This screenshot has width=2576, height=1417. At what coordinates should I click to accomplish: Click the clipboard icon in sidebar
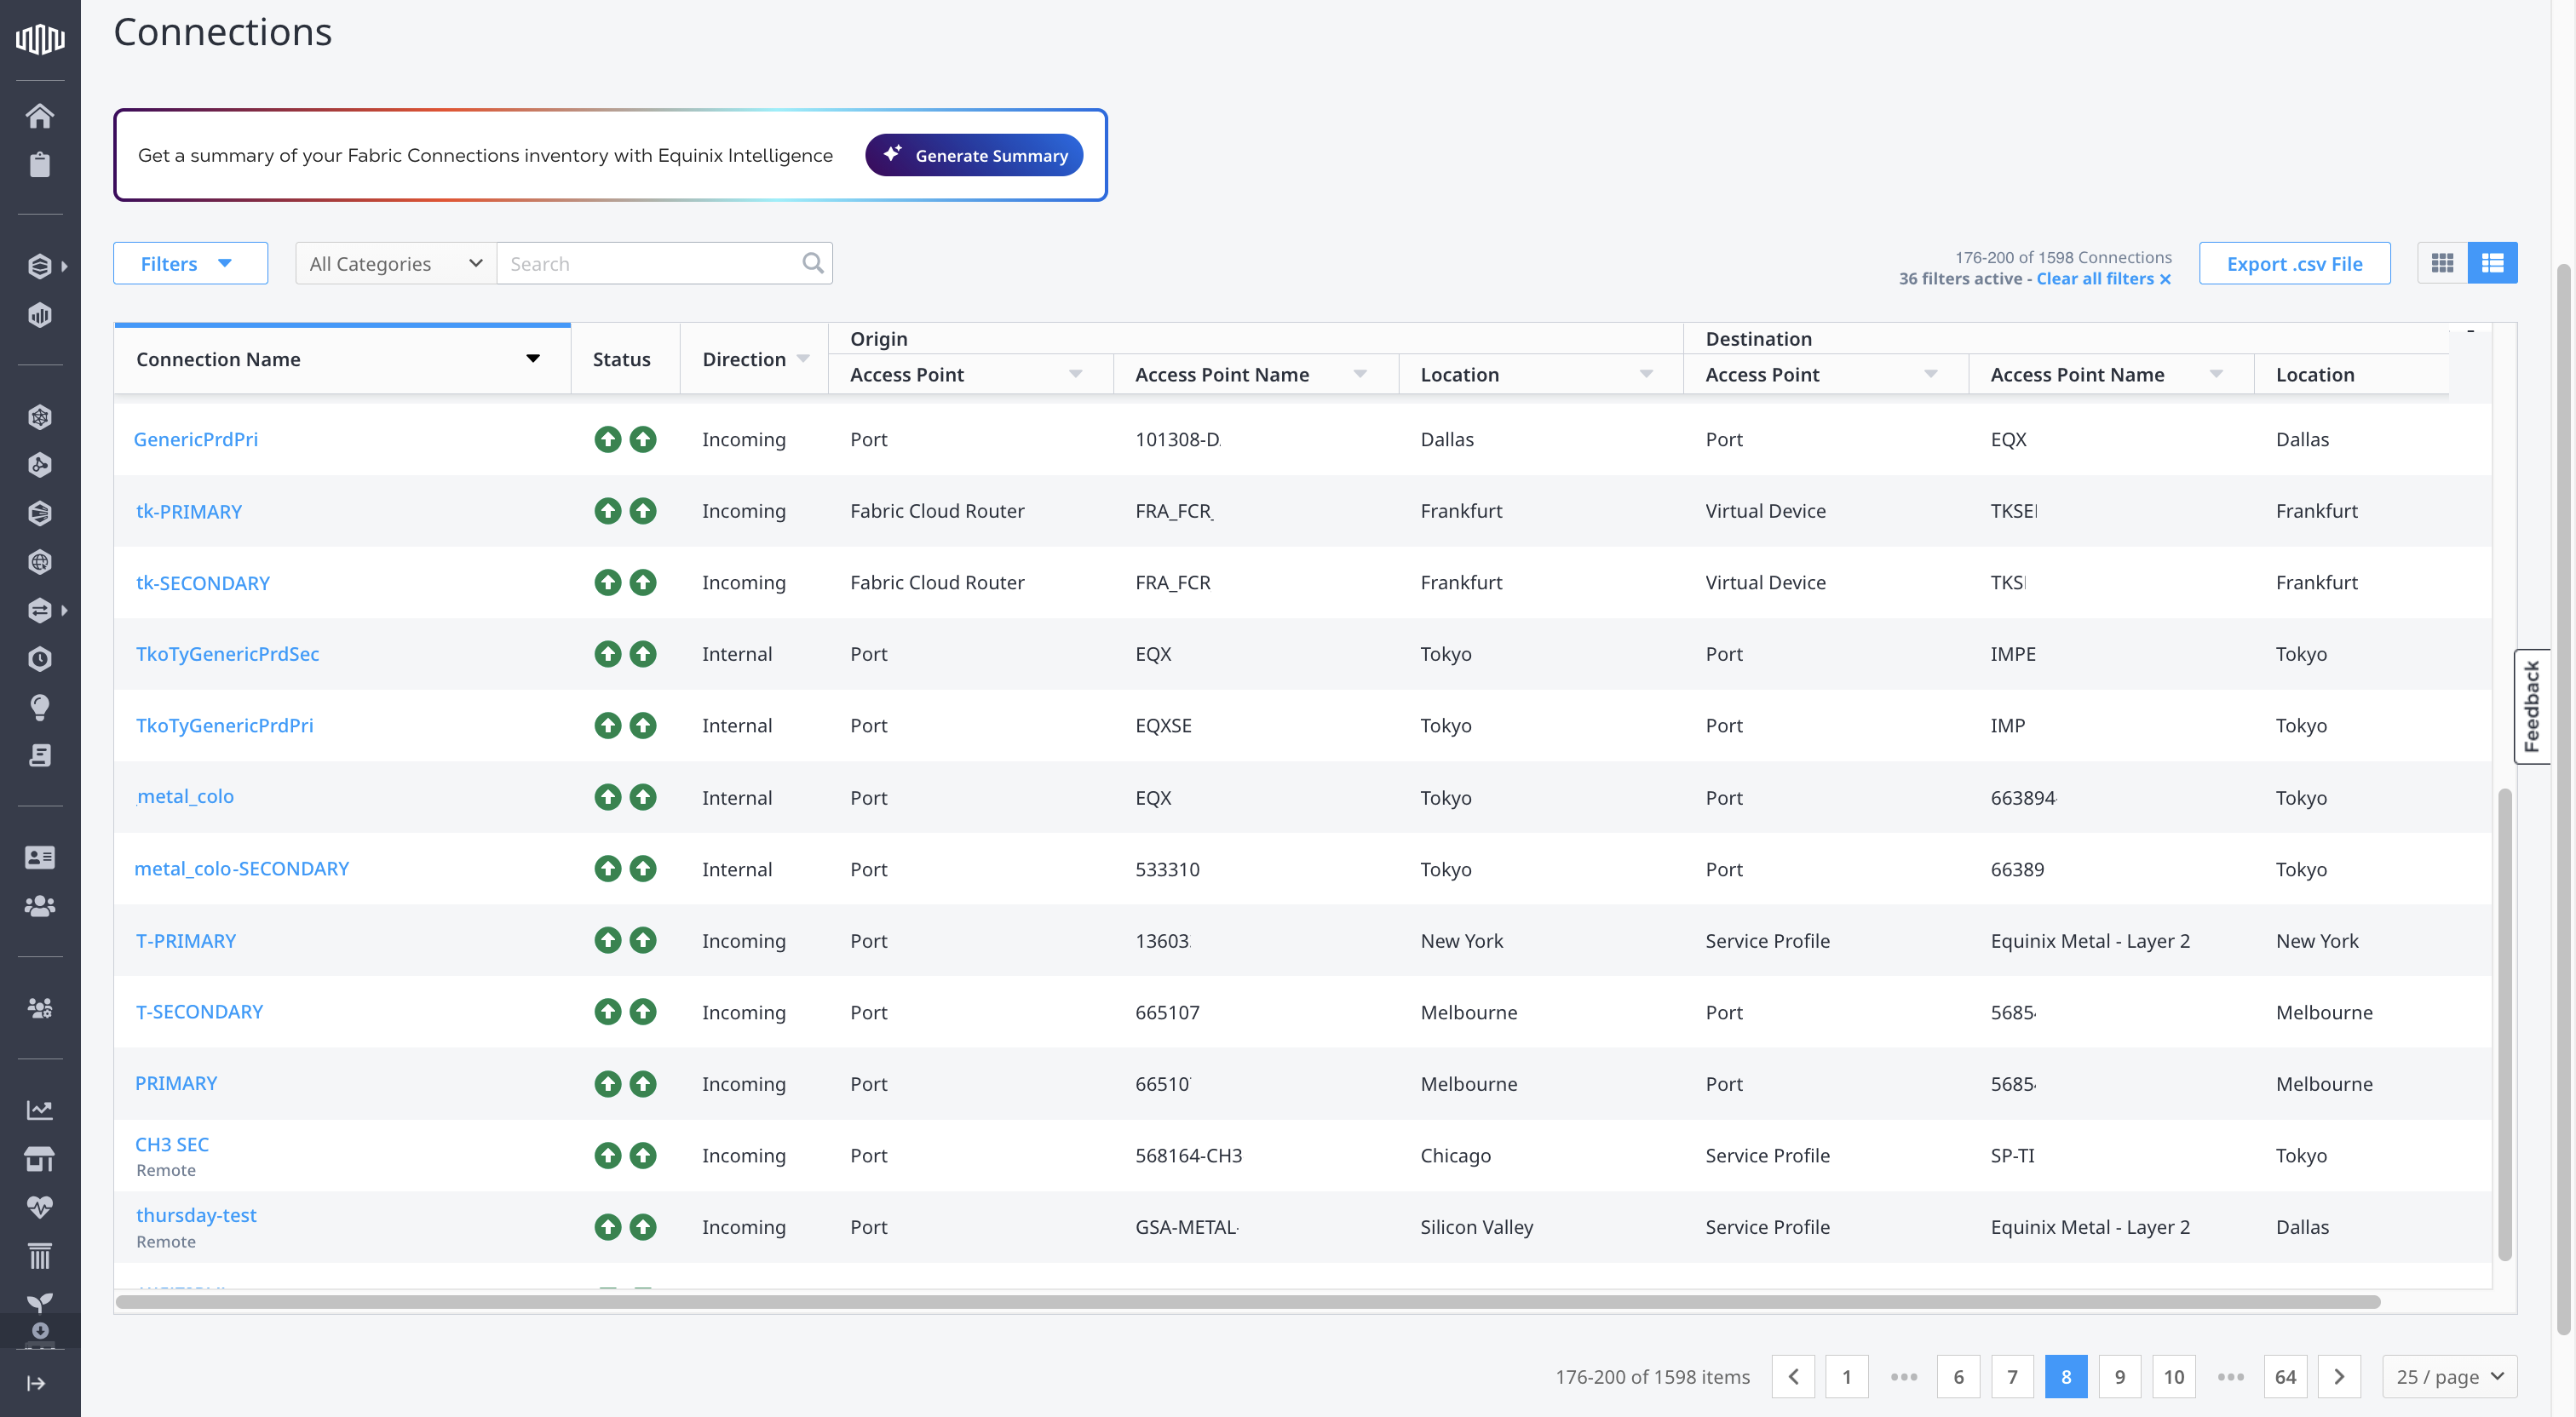tap(40, 164)
